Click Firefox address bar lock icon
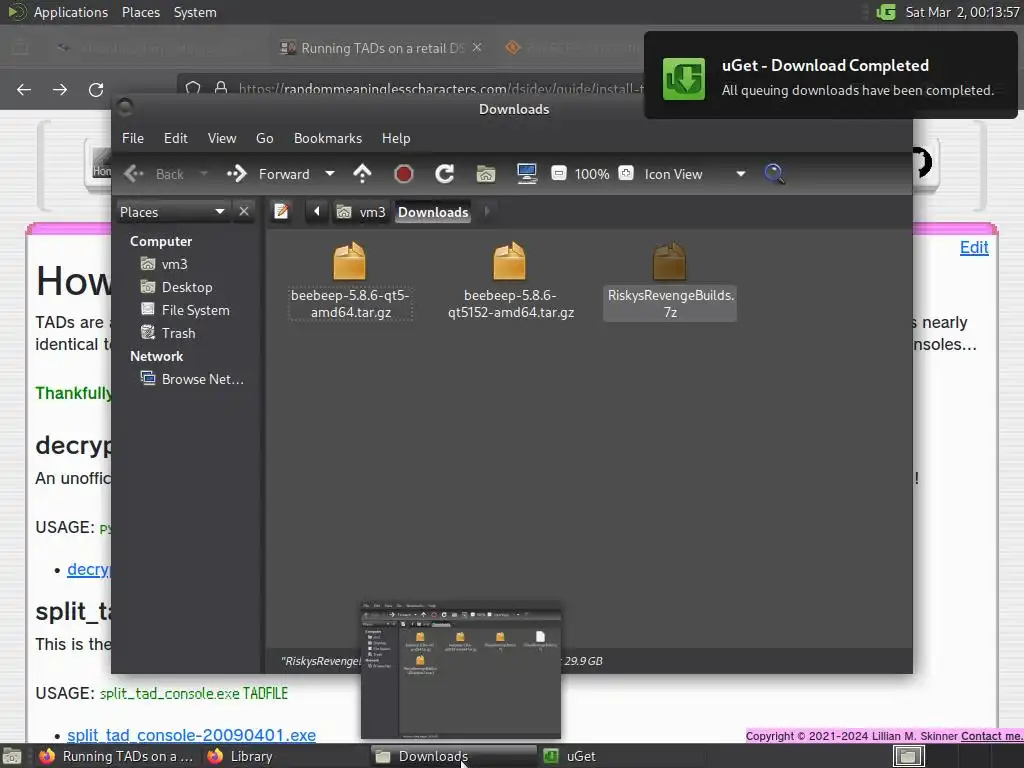Viewport: 1024px width, 768px height. (x=221, y=88)
